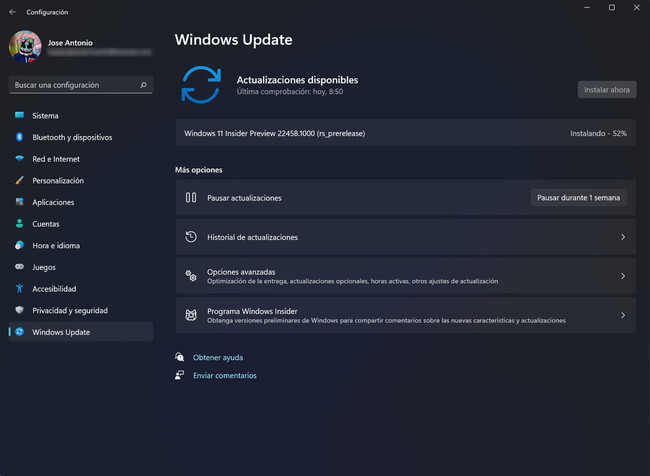Click the paintbrush icon for Personalización
The image size is (650, 476).
click(19, 180)
